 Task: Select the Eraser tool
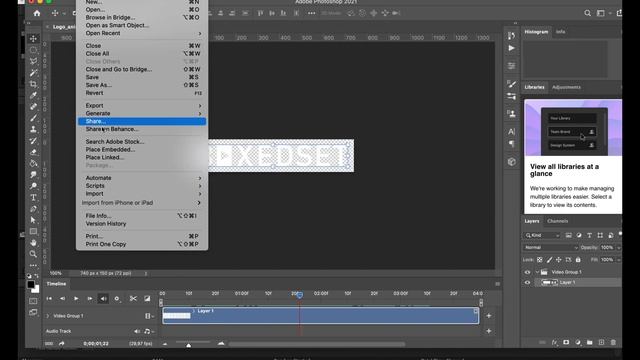coord(33,152)
